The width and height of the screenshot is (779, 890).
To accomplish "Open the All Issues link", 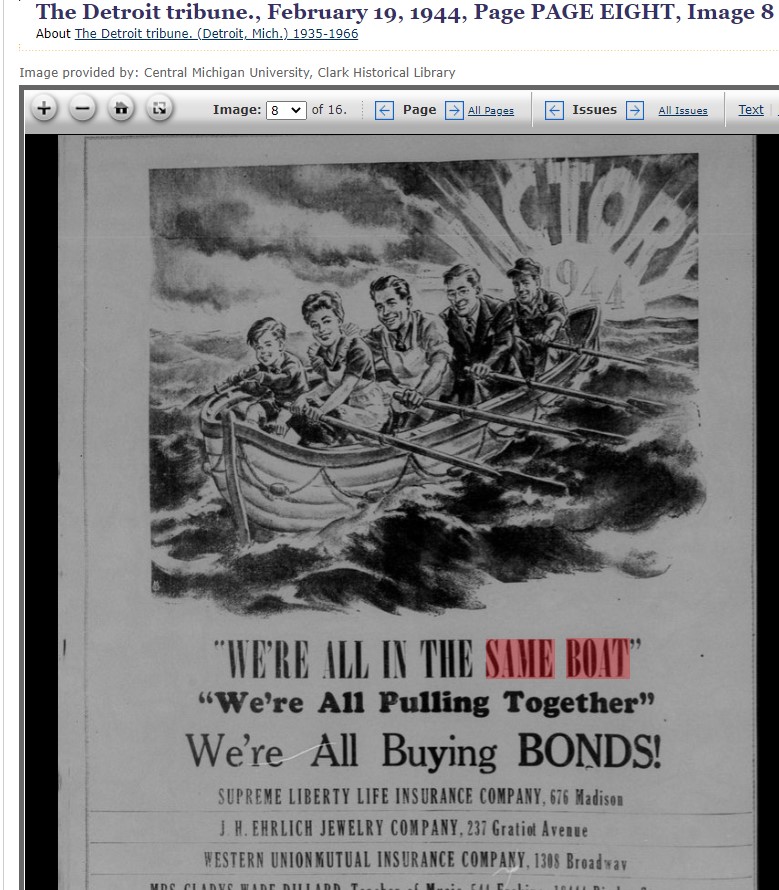I will (682, 111).
